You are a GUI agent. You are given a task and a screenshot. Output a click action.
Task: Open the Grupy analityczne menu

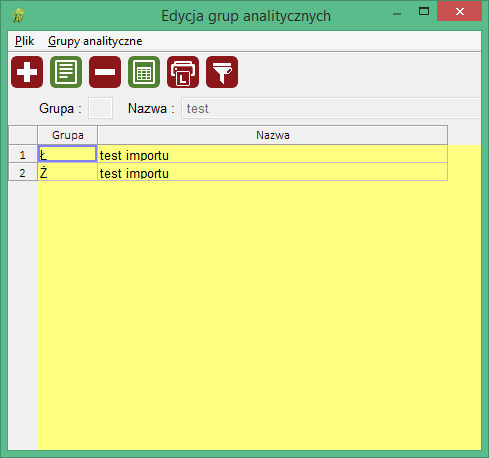click(95, 41)
